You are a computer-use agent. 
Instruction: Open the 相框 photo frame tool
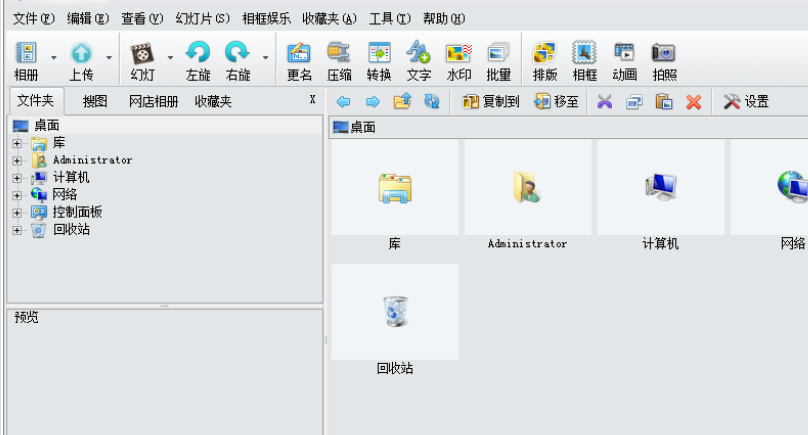(x=584, y=61)
